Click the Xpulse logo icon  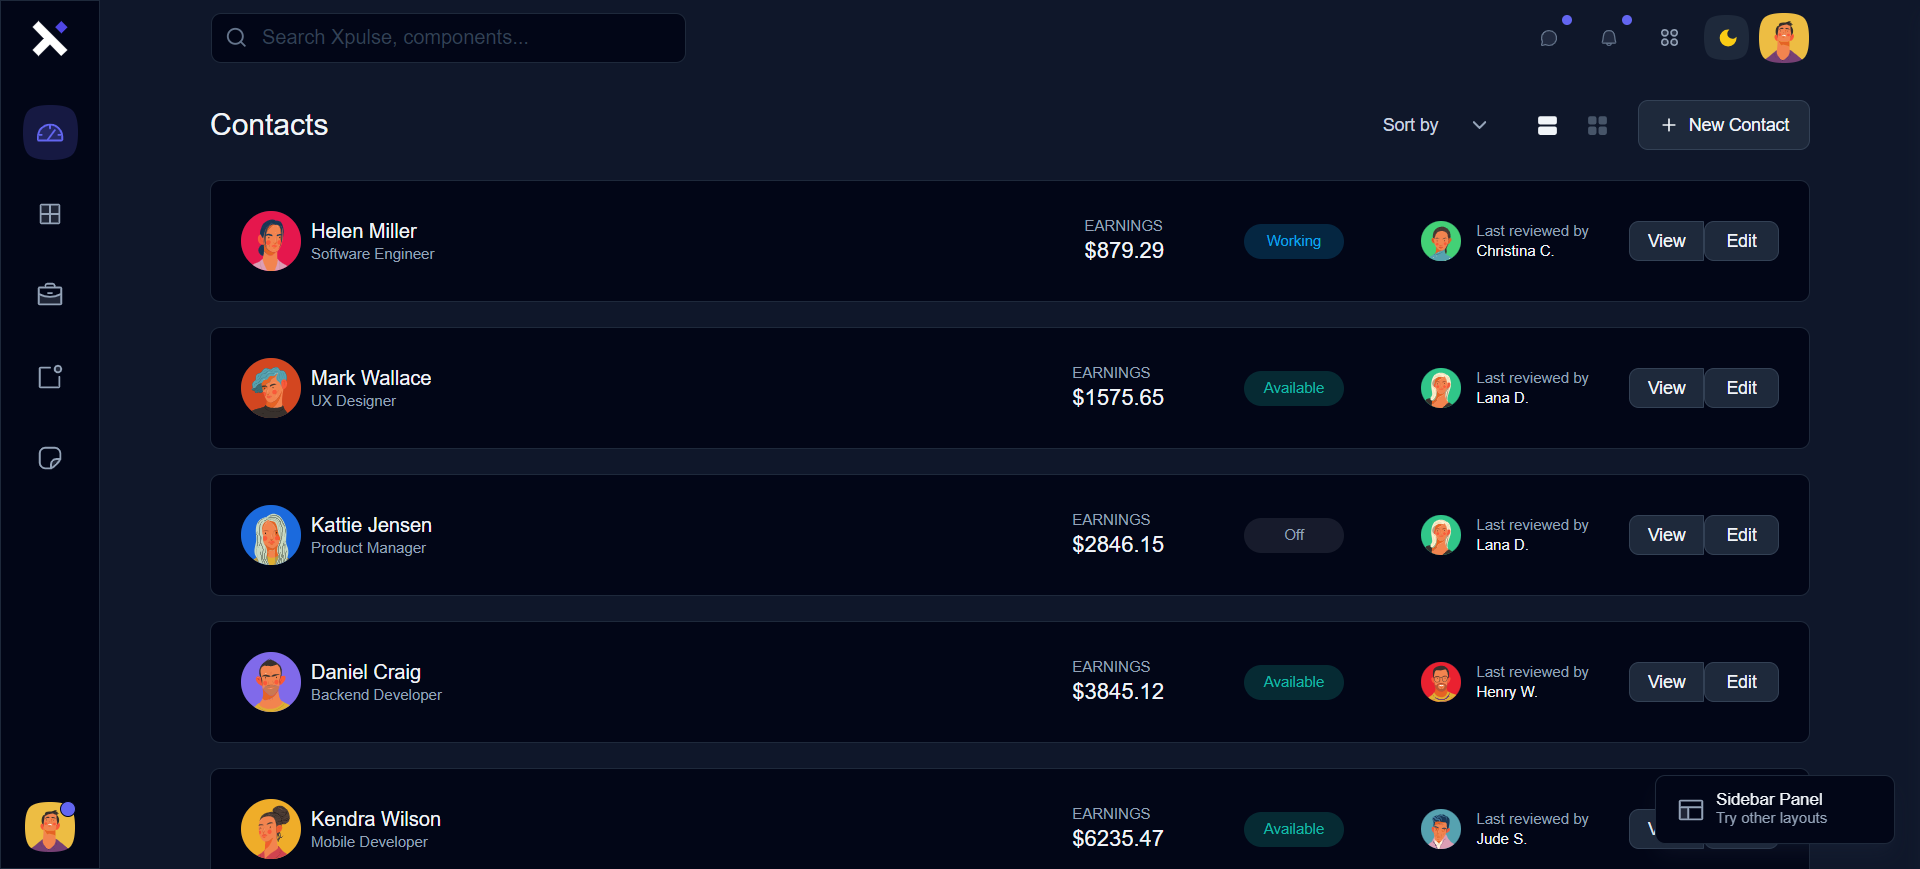(49, 39)
